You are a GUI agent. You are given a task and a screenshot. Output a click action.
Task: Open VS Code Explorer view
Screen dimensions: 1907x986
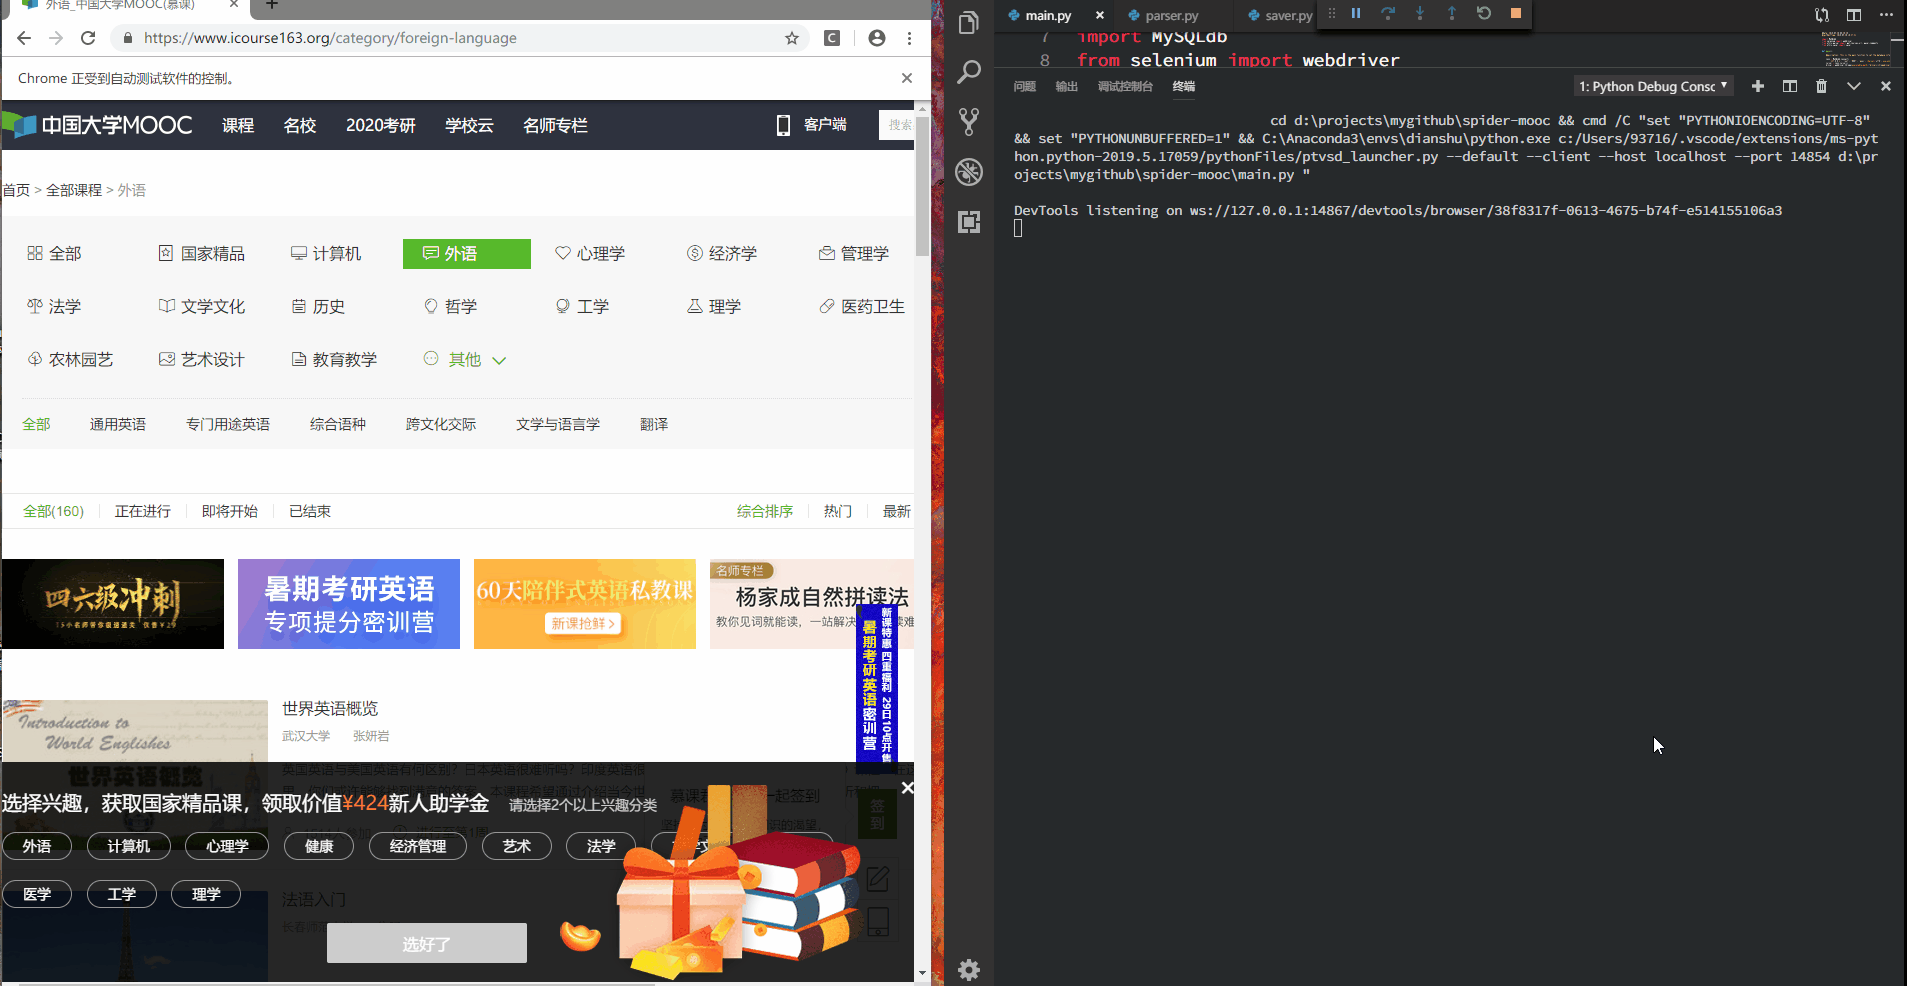click(x=968, y=22)
